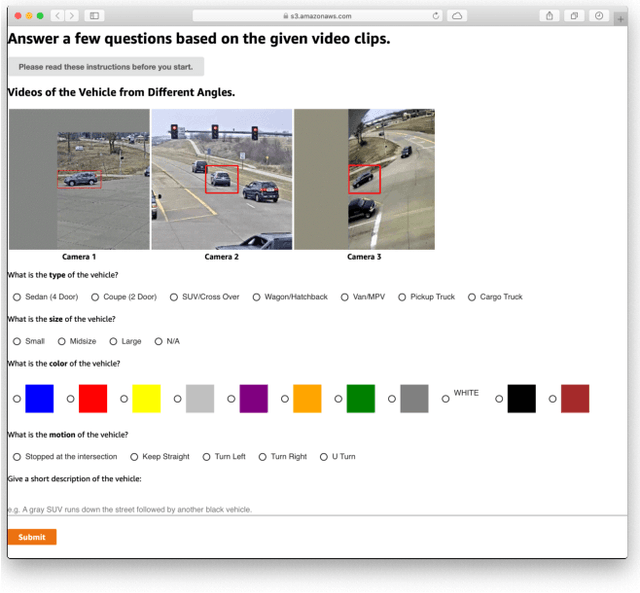Select Turn Right motion
Viewport: 640px width, 593px height.
point(262,457)
